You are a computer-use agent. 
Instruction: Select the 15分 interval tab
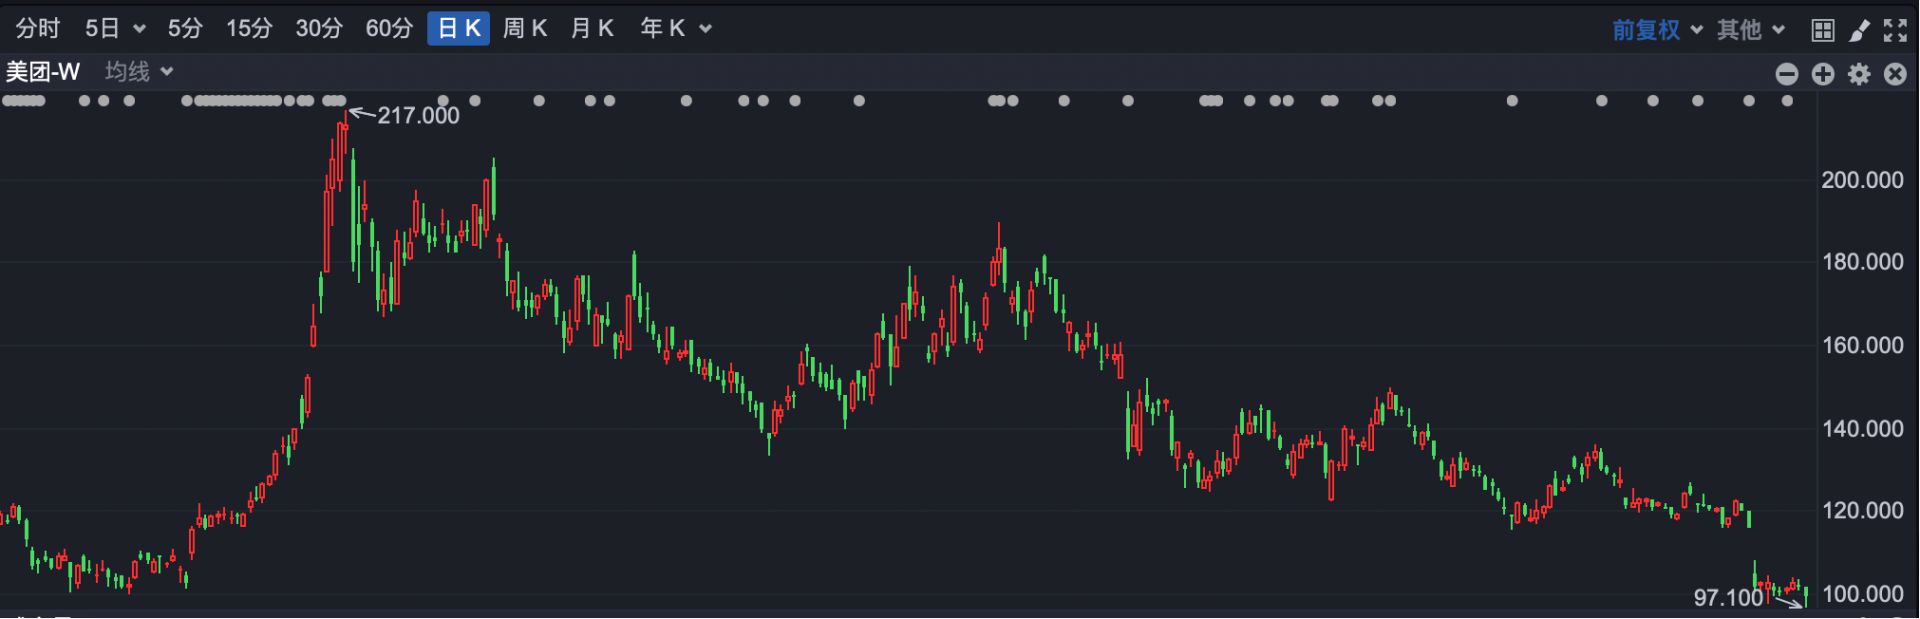point(249,29)
